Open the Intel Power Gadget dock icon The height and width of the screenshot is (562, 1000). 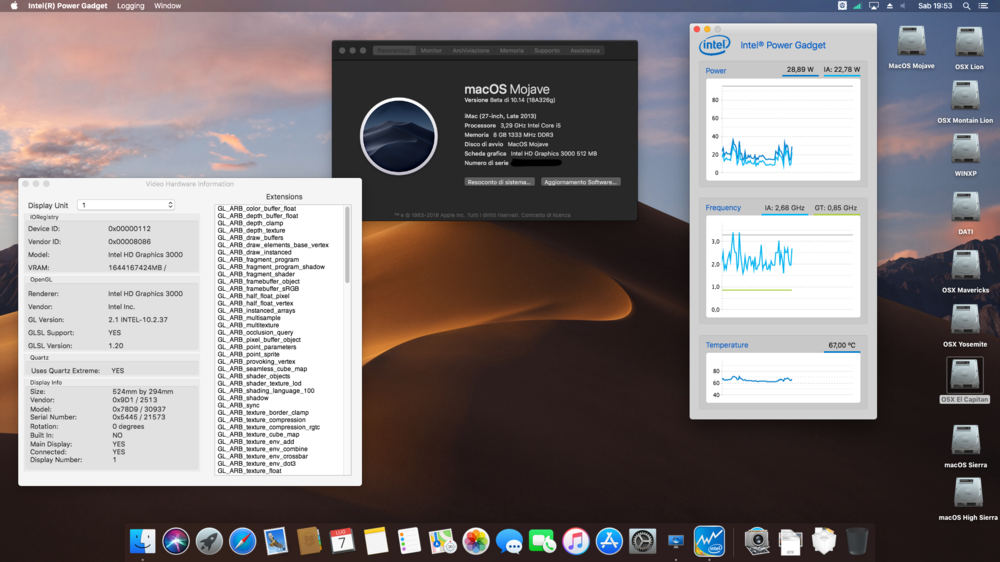pos(709,541)
